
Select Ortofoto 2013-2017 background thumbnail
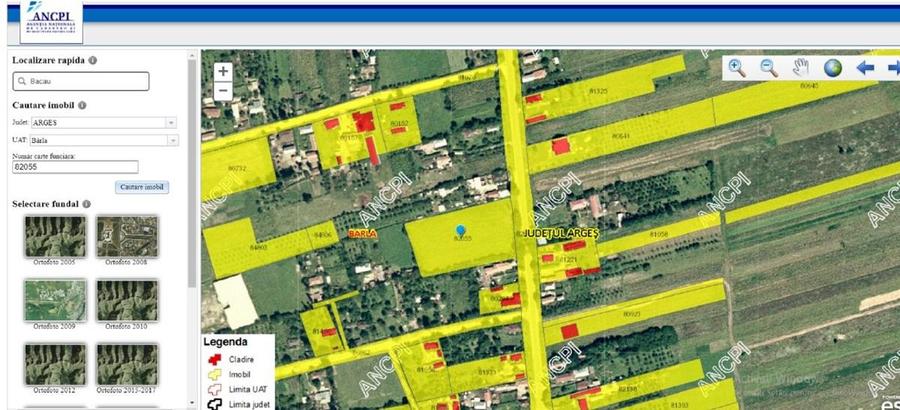coord(126,365)
